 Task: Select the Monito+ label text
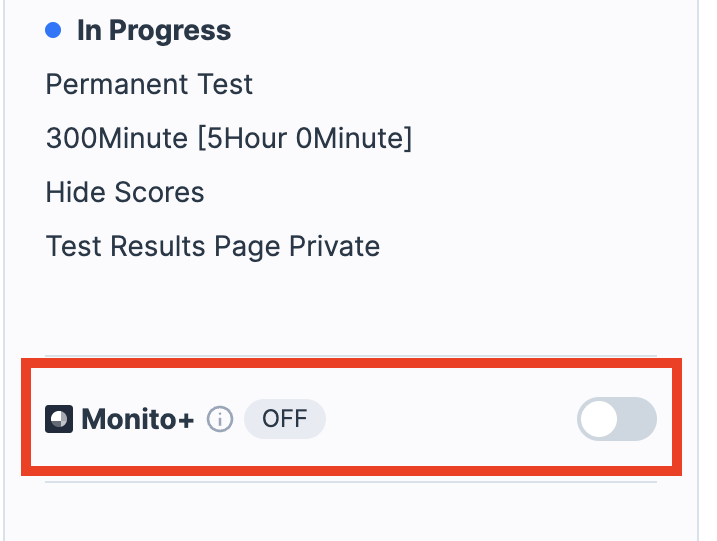[x=138, y=419]
